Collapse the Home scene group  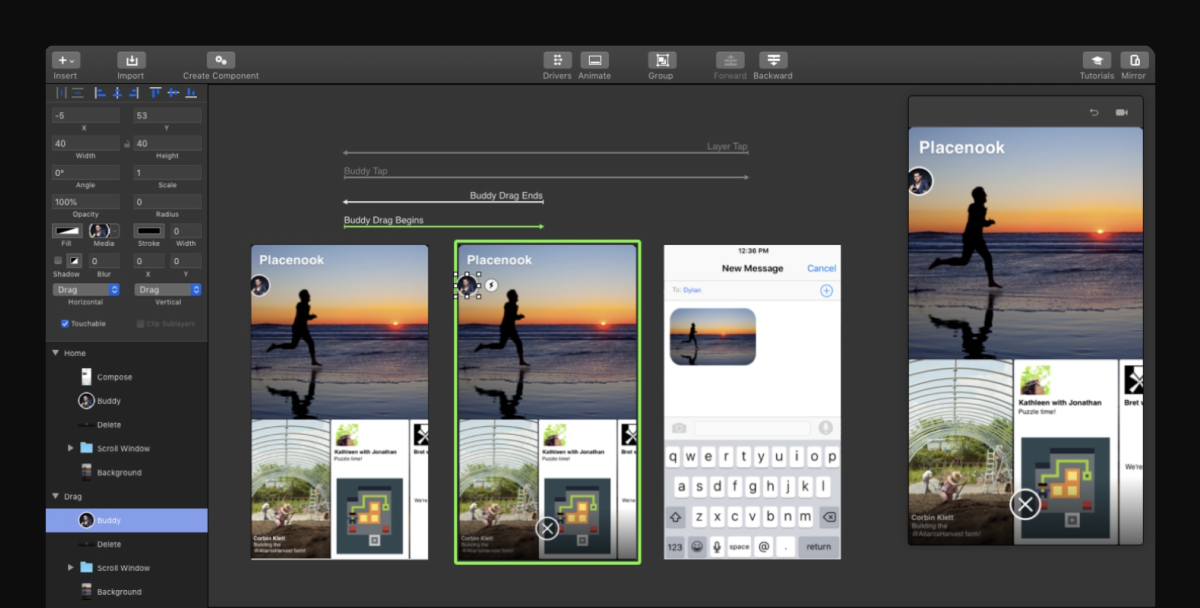54,353
